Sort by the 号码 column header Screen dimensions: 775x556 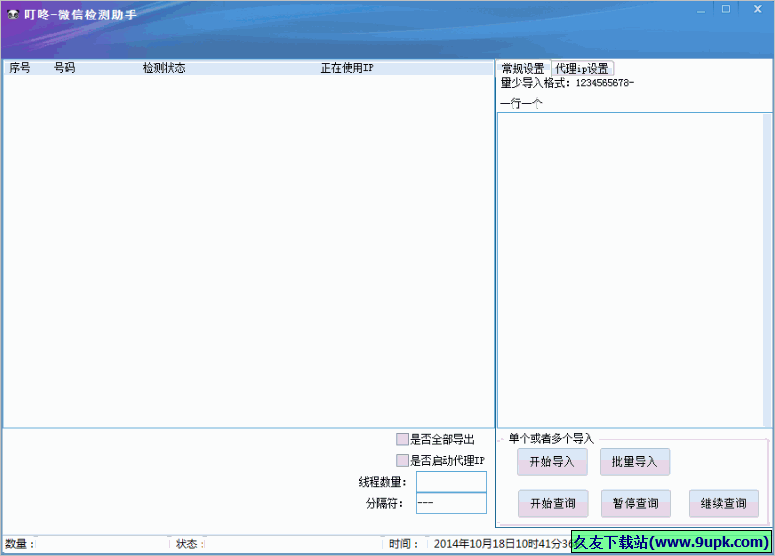(x=65, y=68)
